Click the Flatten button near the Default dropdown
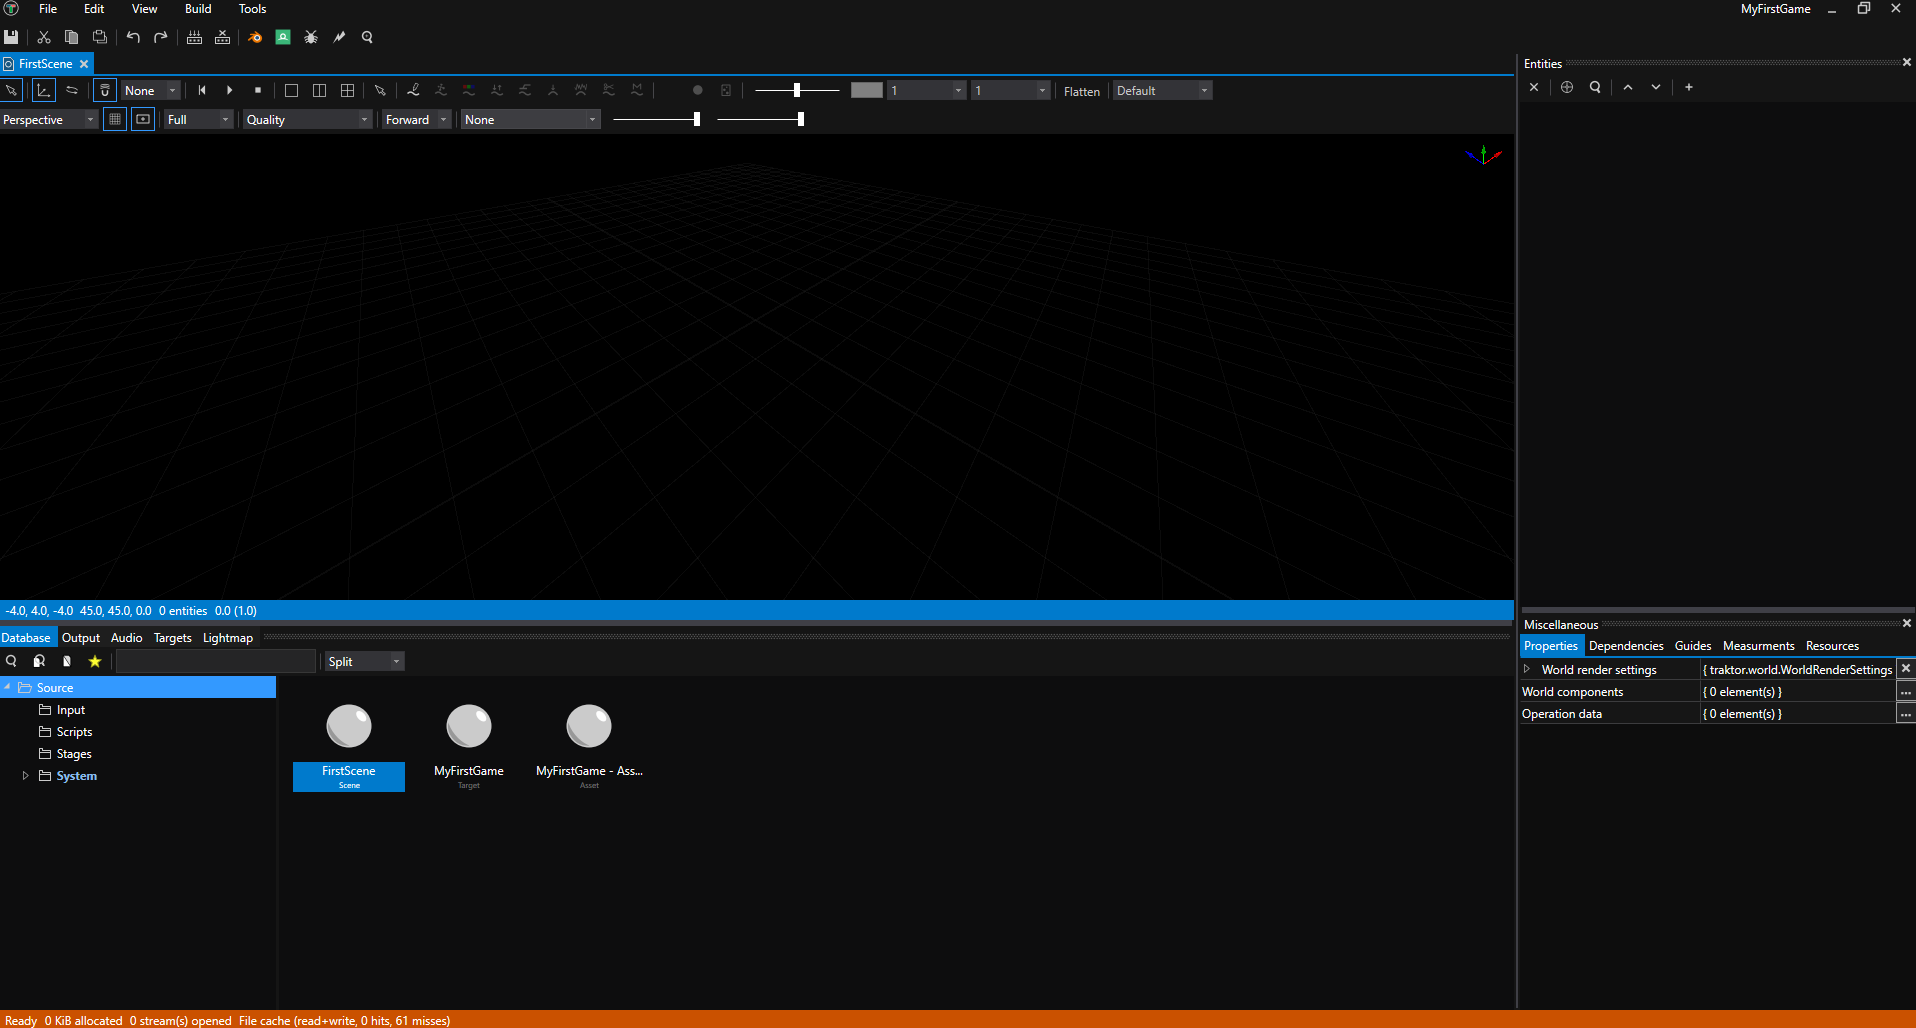Viewport: 1916px width, 1028px height. (x=1081, y=91)
